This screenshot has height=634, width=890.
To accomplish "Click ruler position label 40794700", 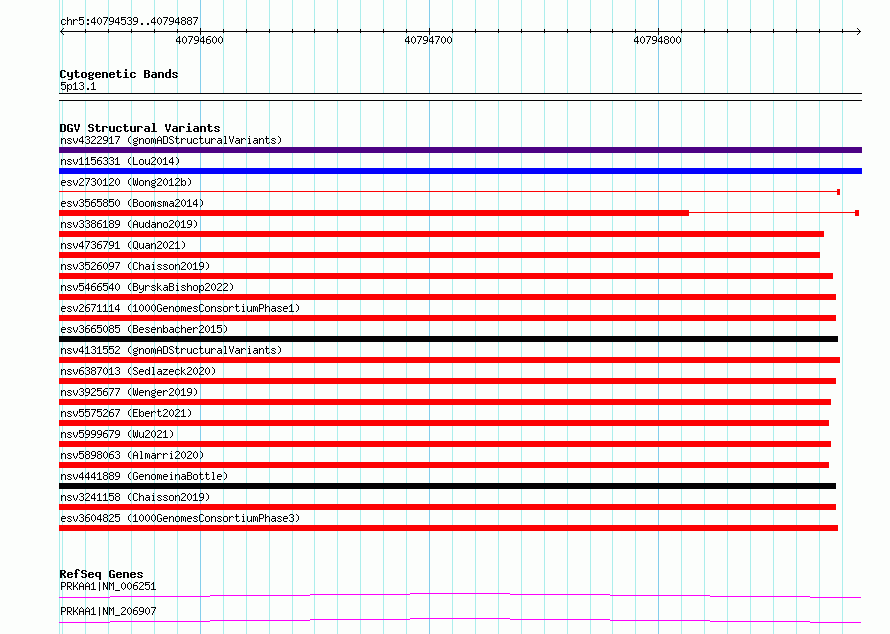I will 429,40.
